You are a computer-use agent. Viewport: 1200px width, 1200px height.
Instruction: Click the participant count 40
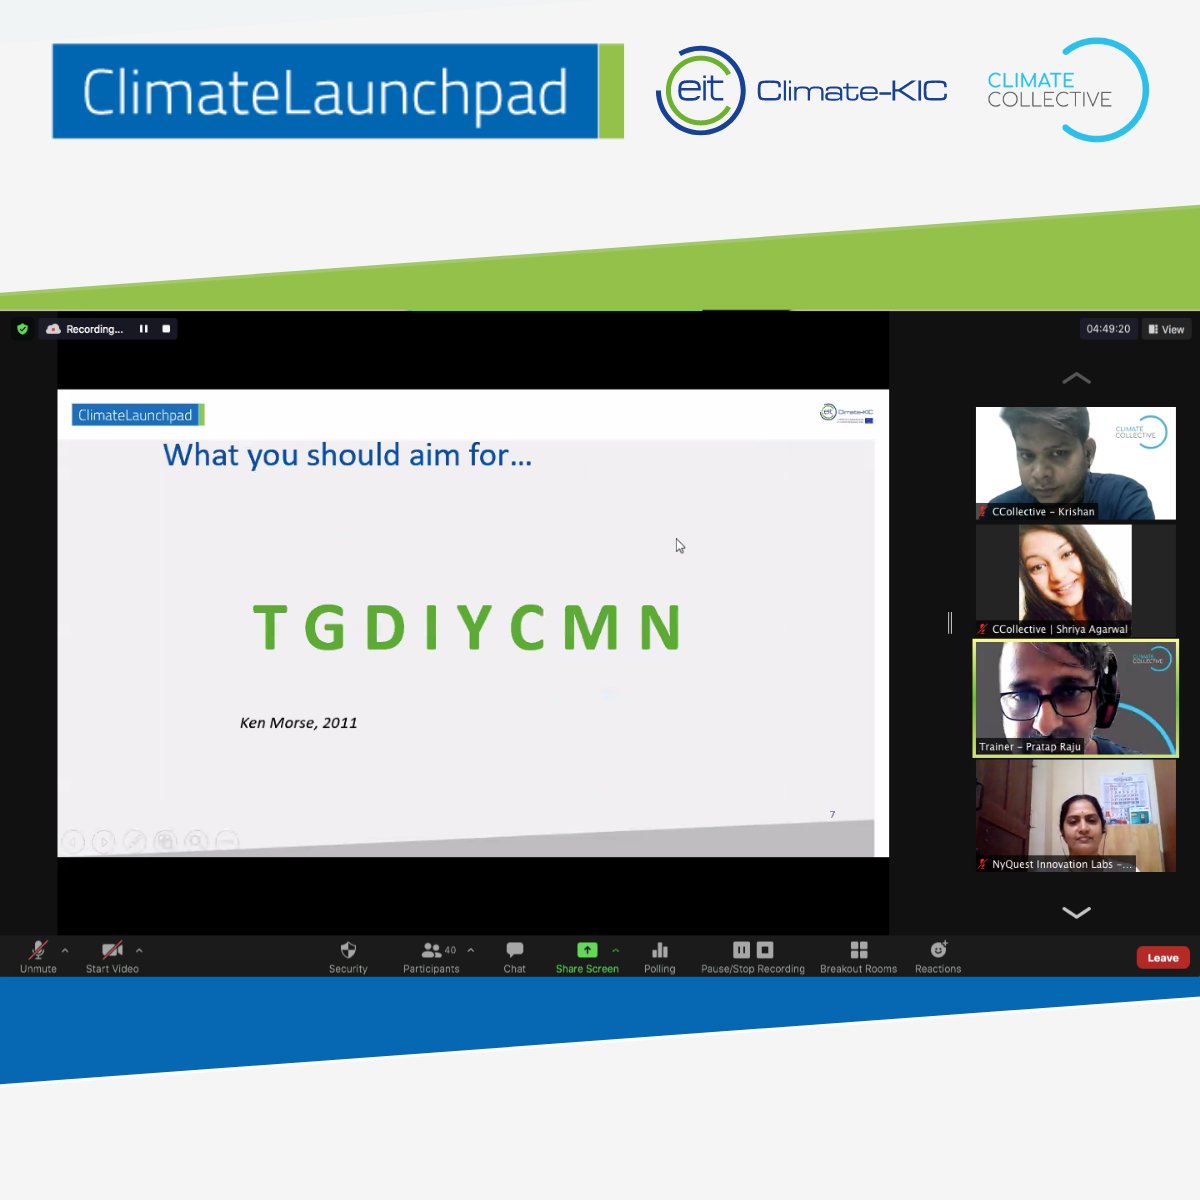(450, 950)
